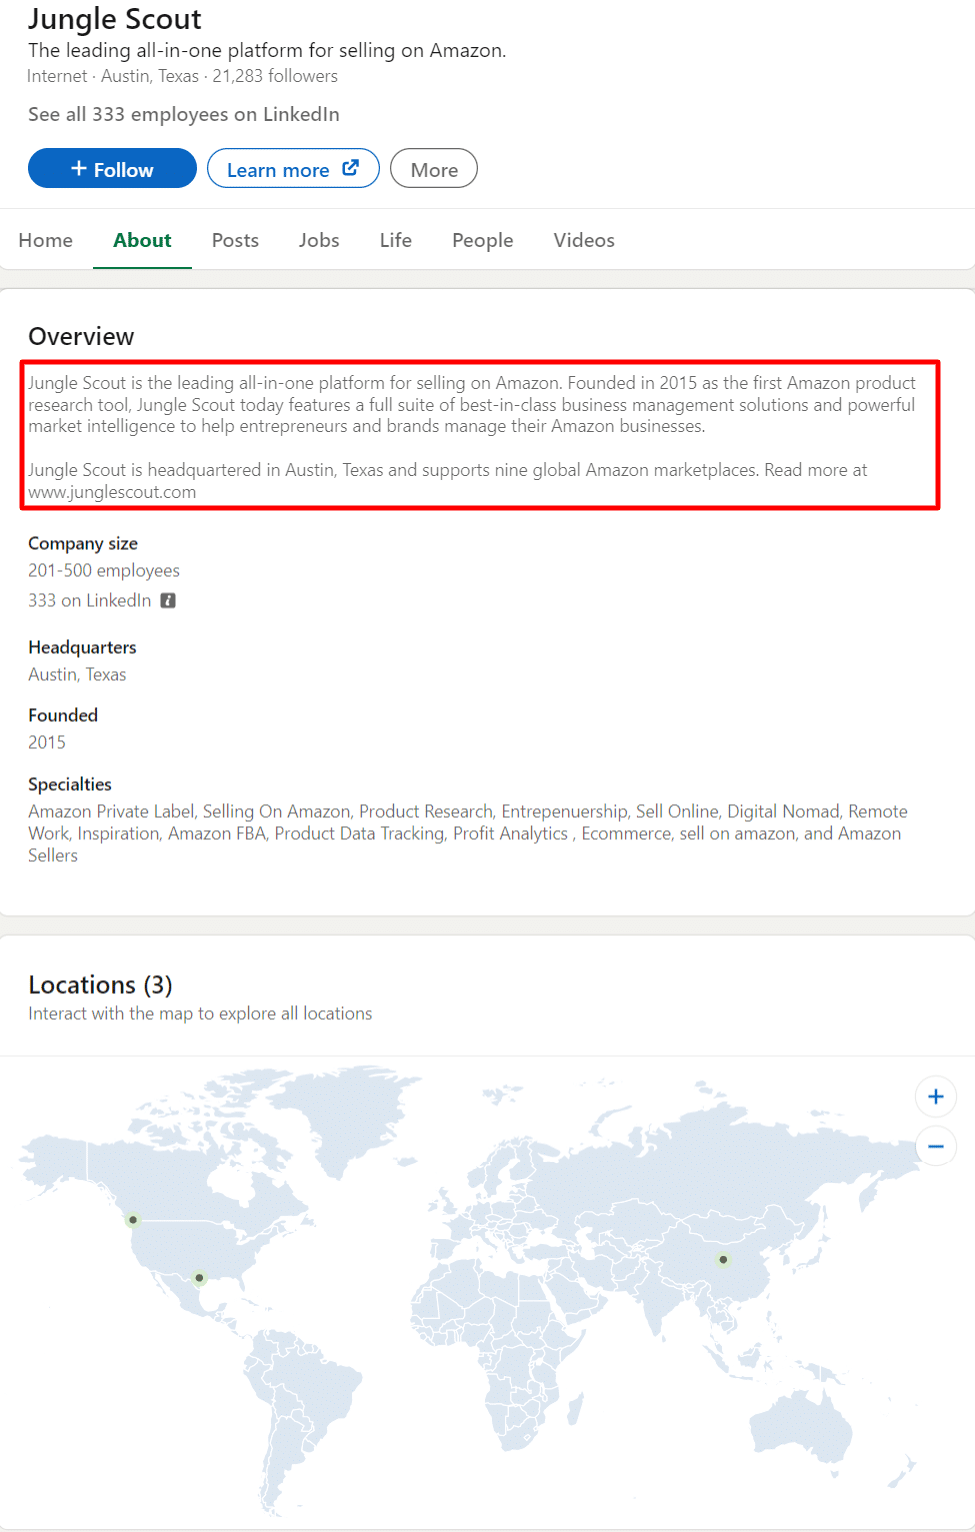See all 333 employees on LinkedIn

(x=184, y=114)
